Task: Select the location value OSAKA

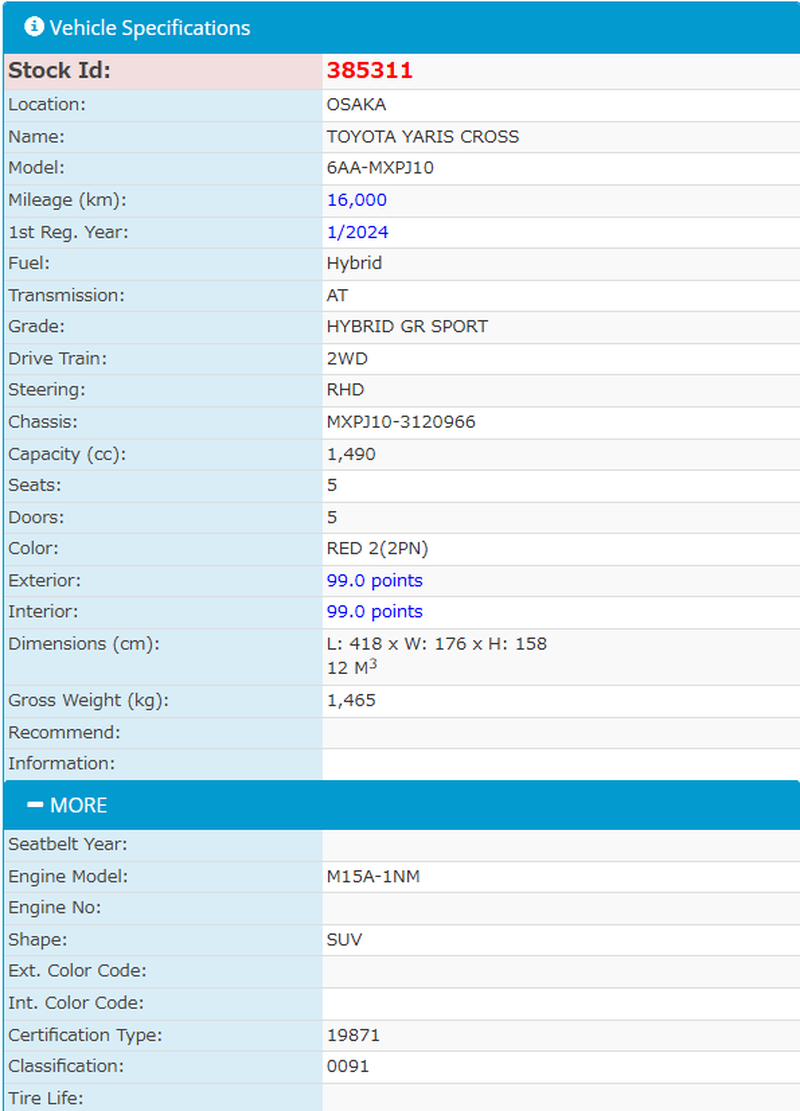Action: pyautogui.click(x=356, y=104)
